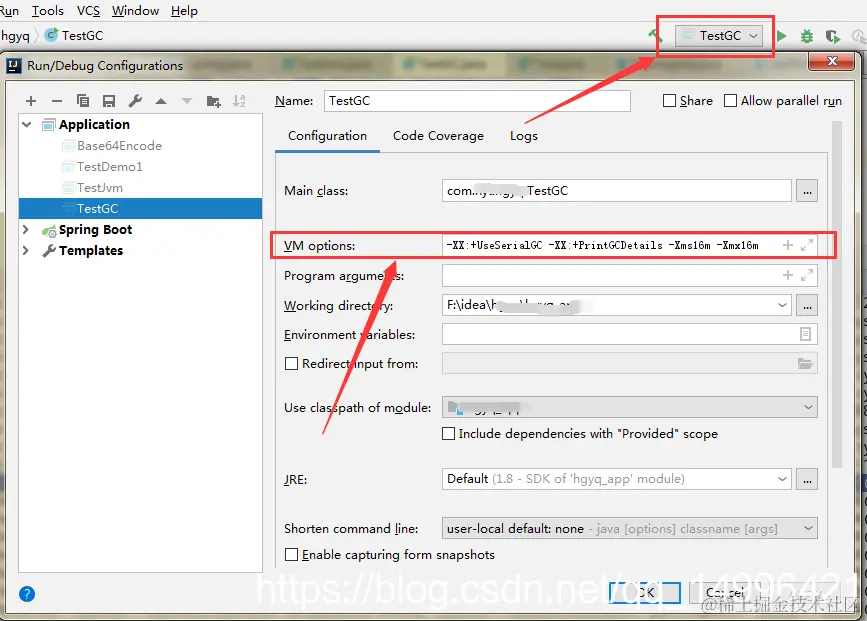Debug TestGC with bug icon
This screenshot has height=621, width=867.
tap(807, 36)
